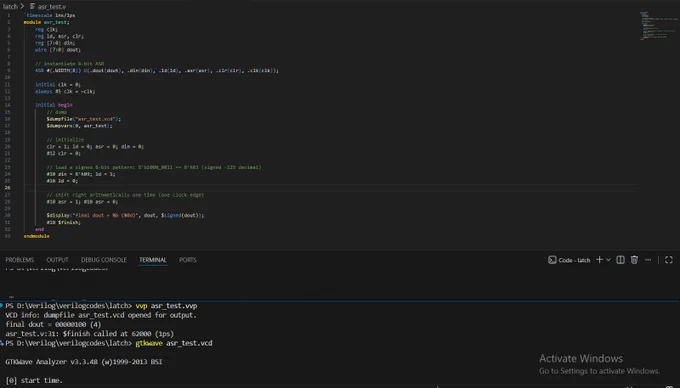680x388 pixels.
Task: Kill the terminal using the trash icon
Action: click(x=634, y=260)
